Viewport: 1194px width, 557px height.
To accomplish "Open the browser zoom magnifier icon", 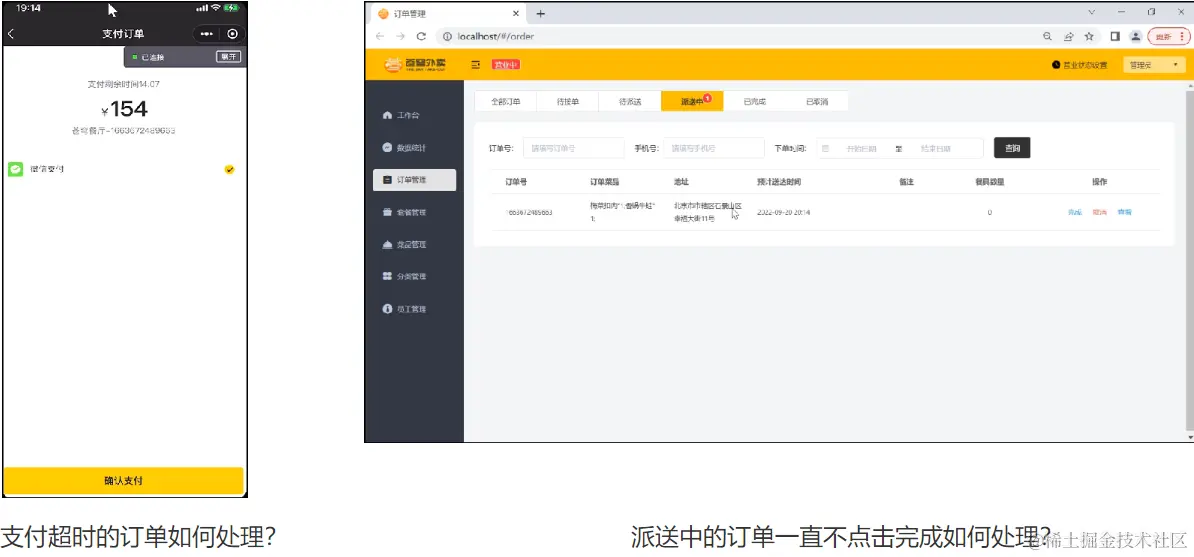I will pyautogui.click(x=1047, y=36).
